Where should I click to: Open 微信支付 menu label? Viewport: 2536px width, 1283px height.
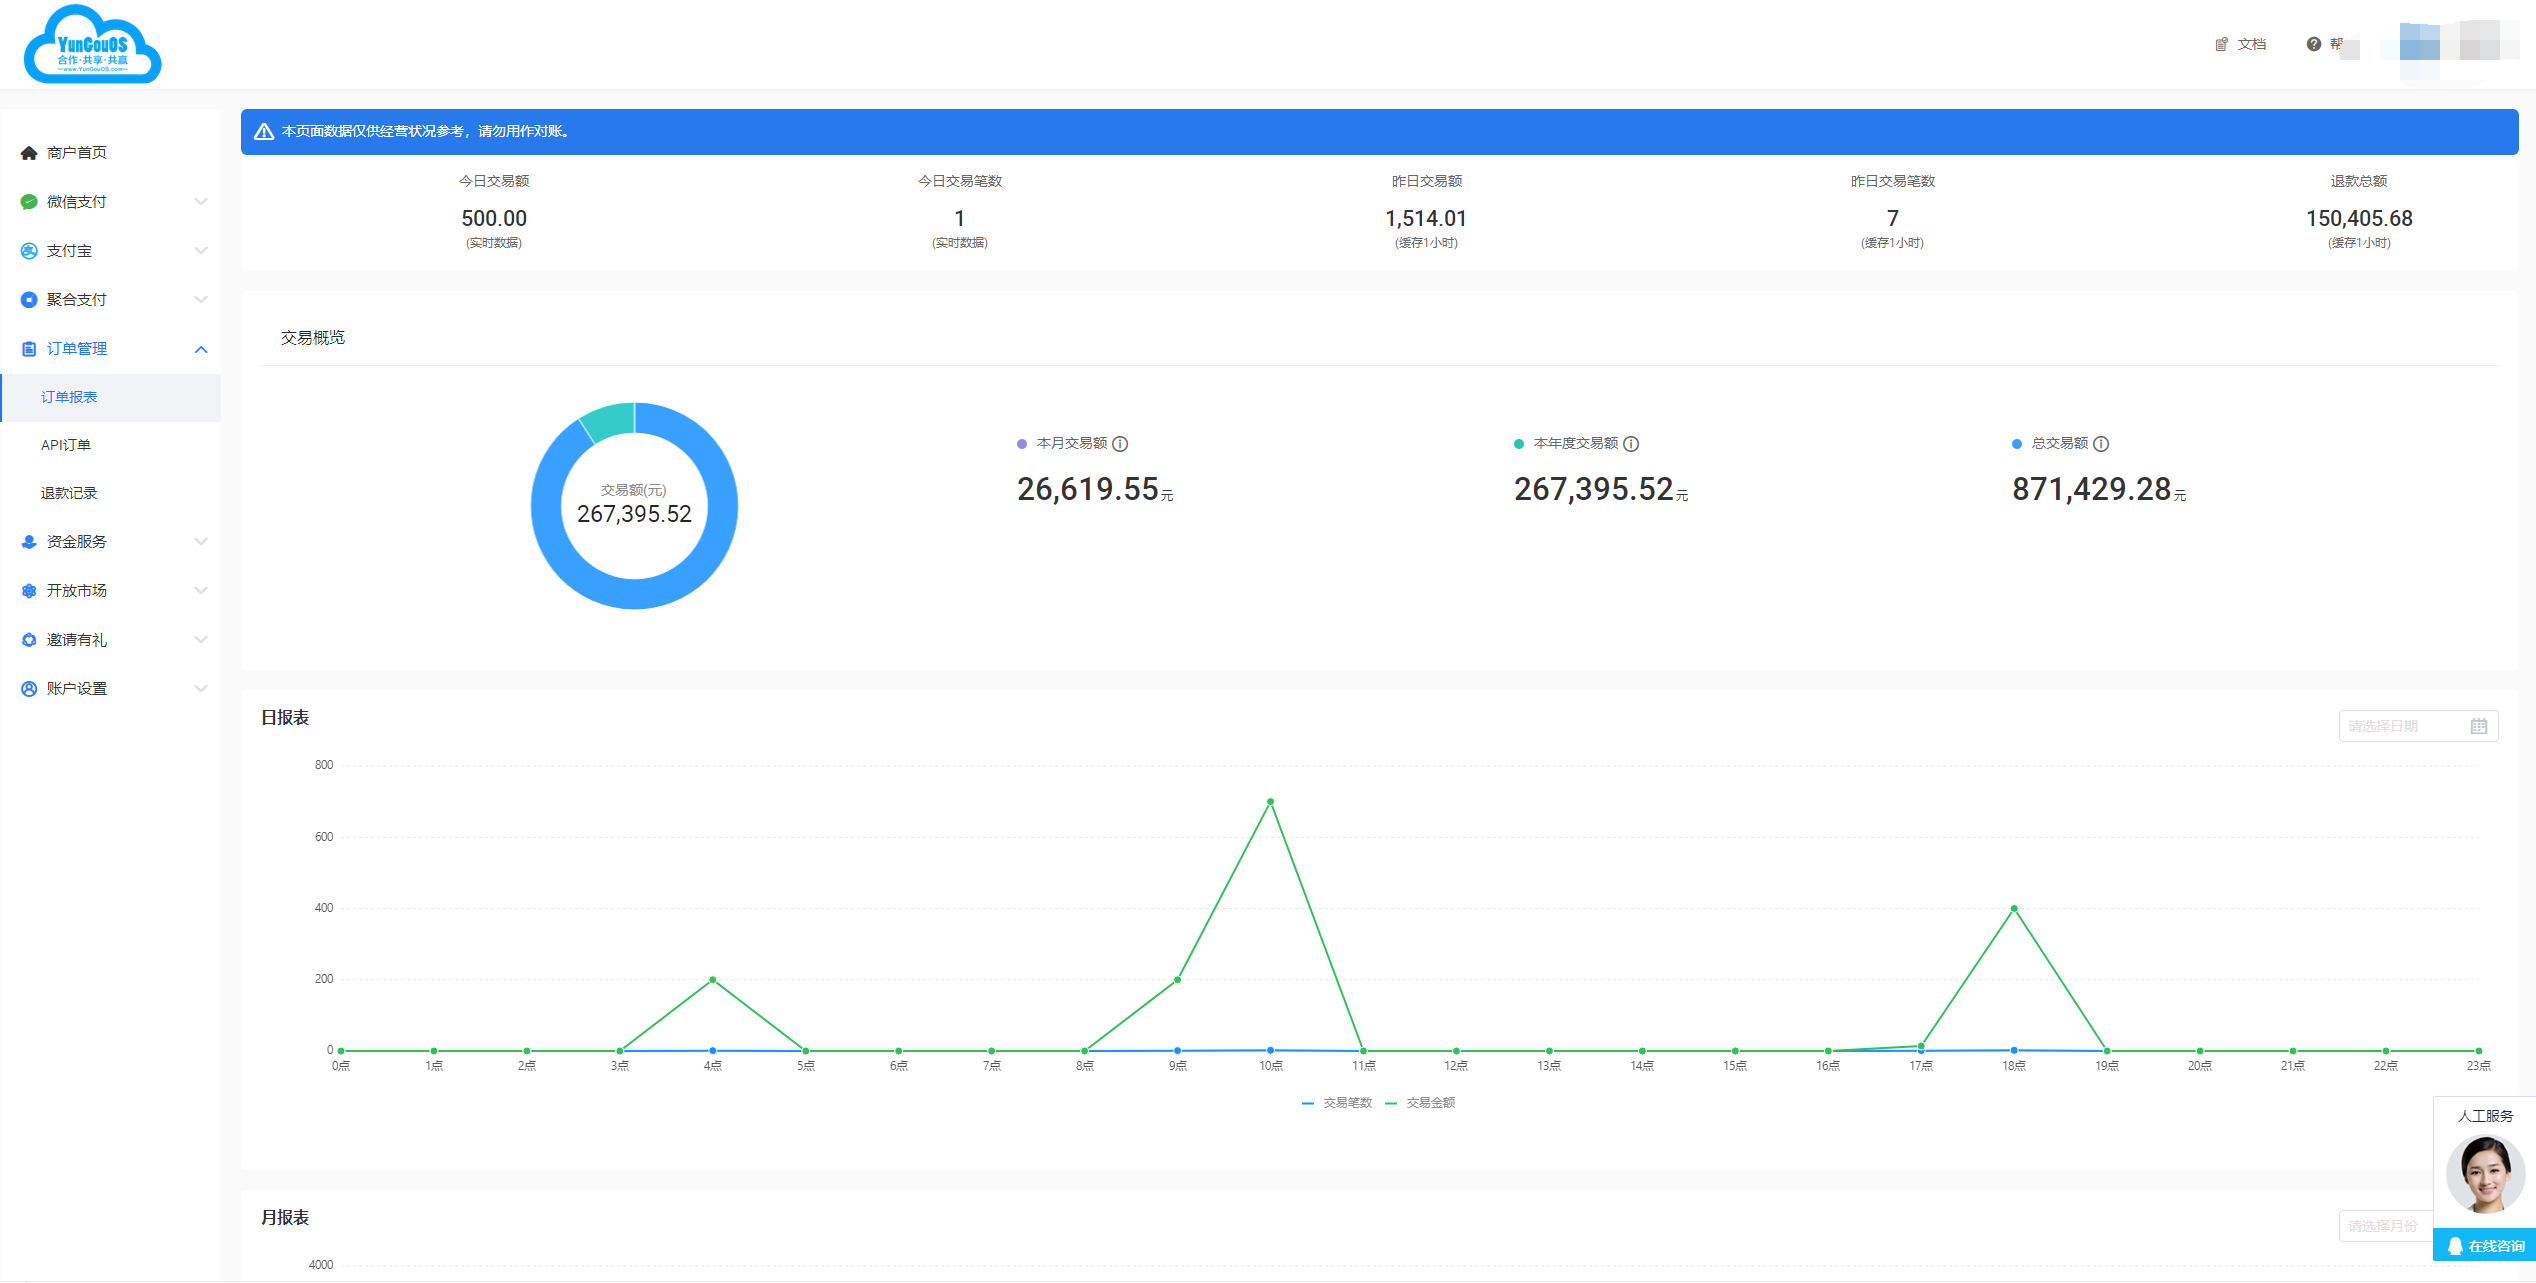point(77,202)
